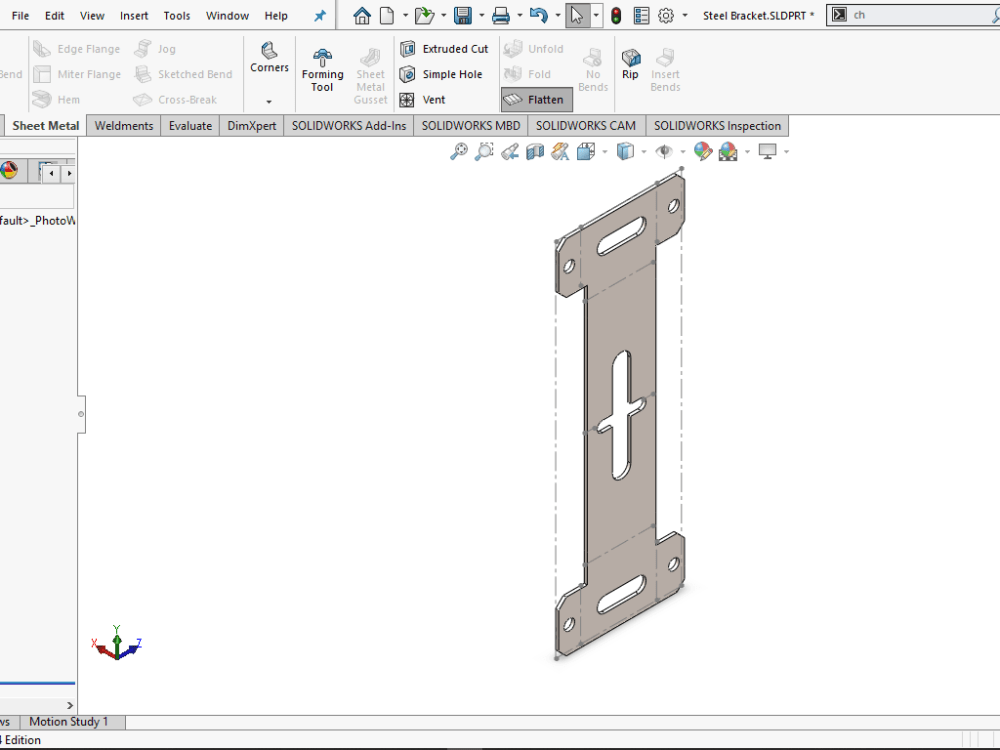Open the View Orientation dropdown
This screenshot has width=1000, height=750.
click(x=604, y=151)
